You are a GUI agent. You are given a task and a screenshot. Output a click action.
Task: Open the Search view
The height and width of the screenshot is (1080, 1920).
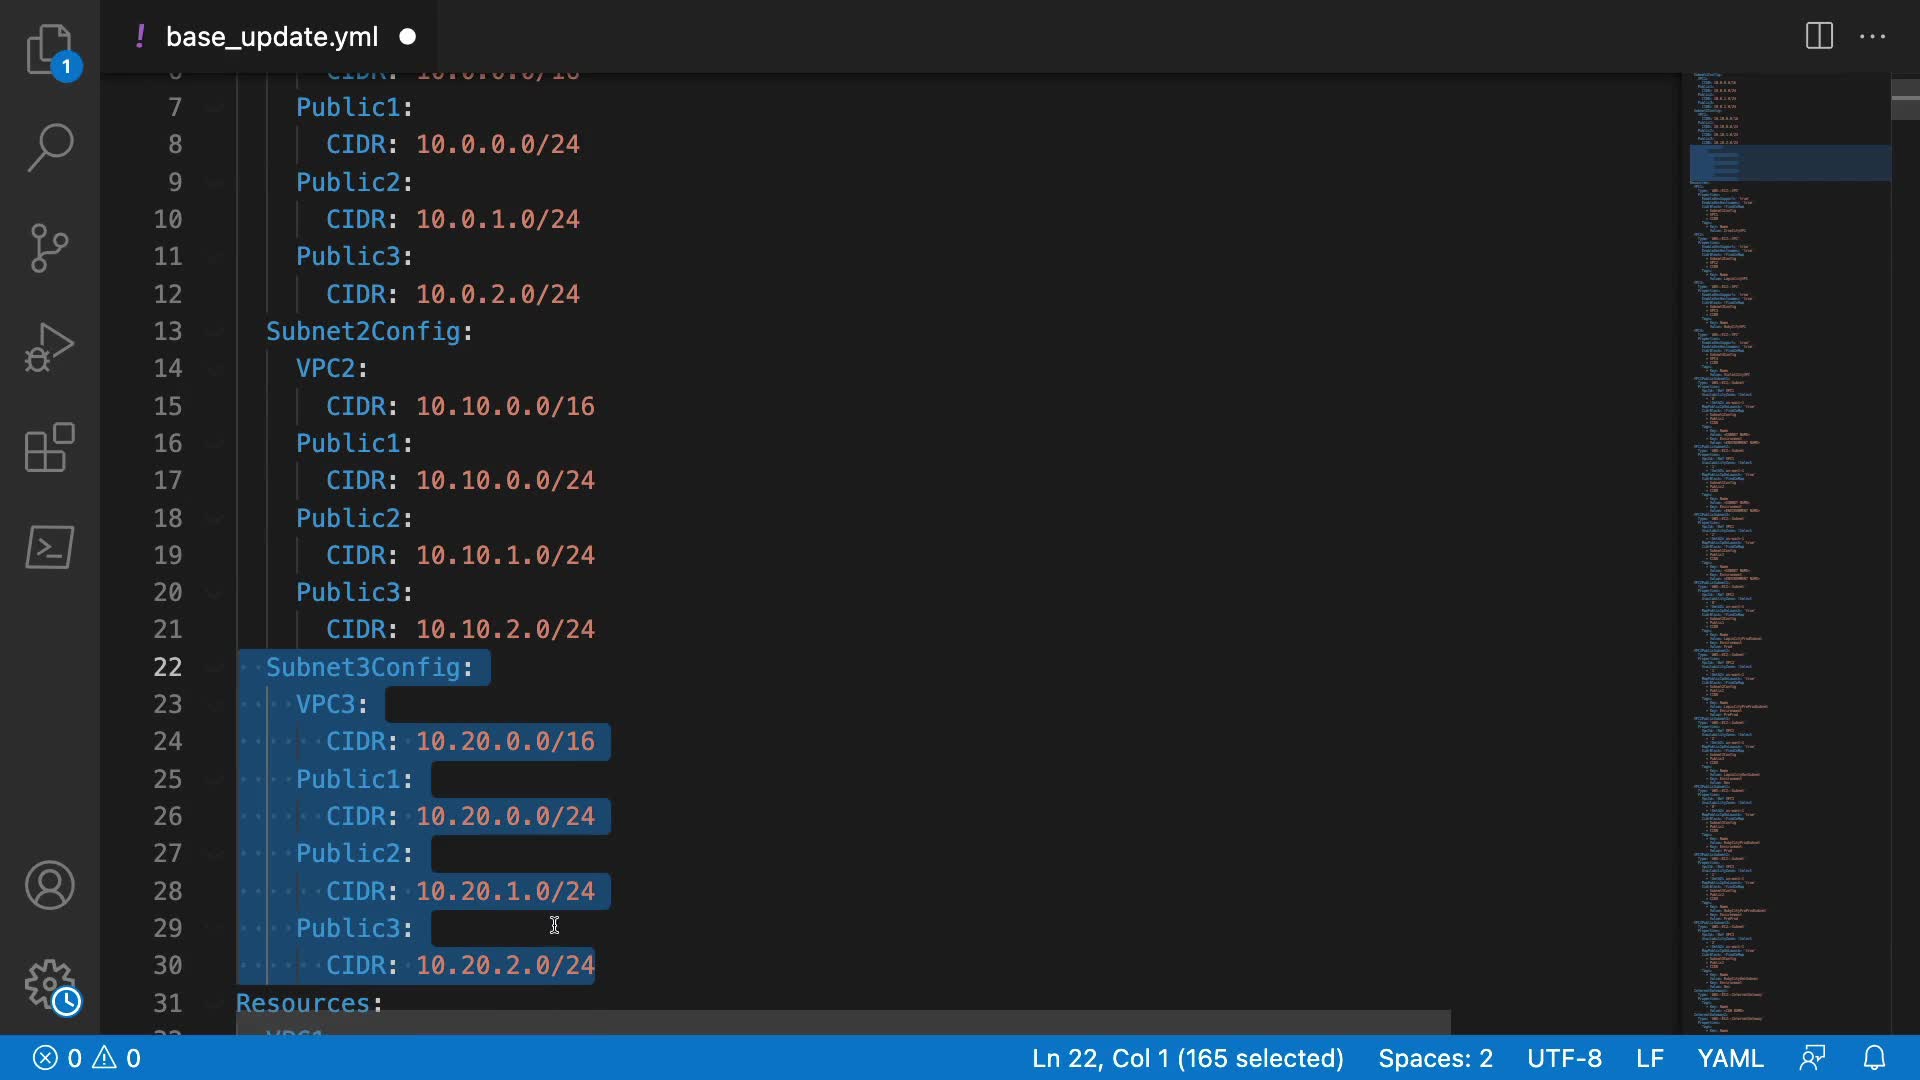coord(49,148)
